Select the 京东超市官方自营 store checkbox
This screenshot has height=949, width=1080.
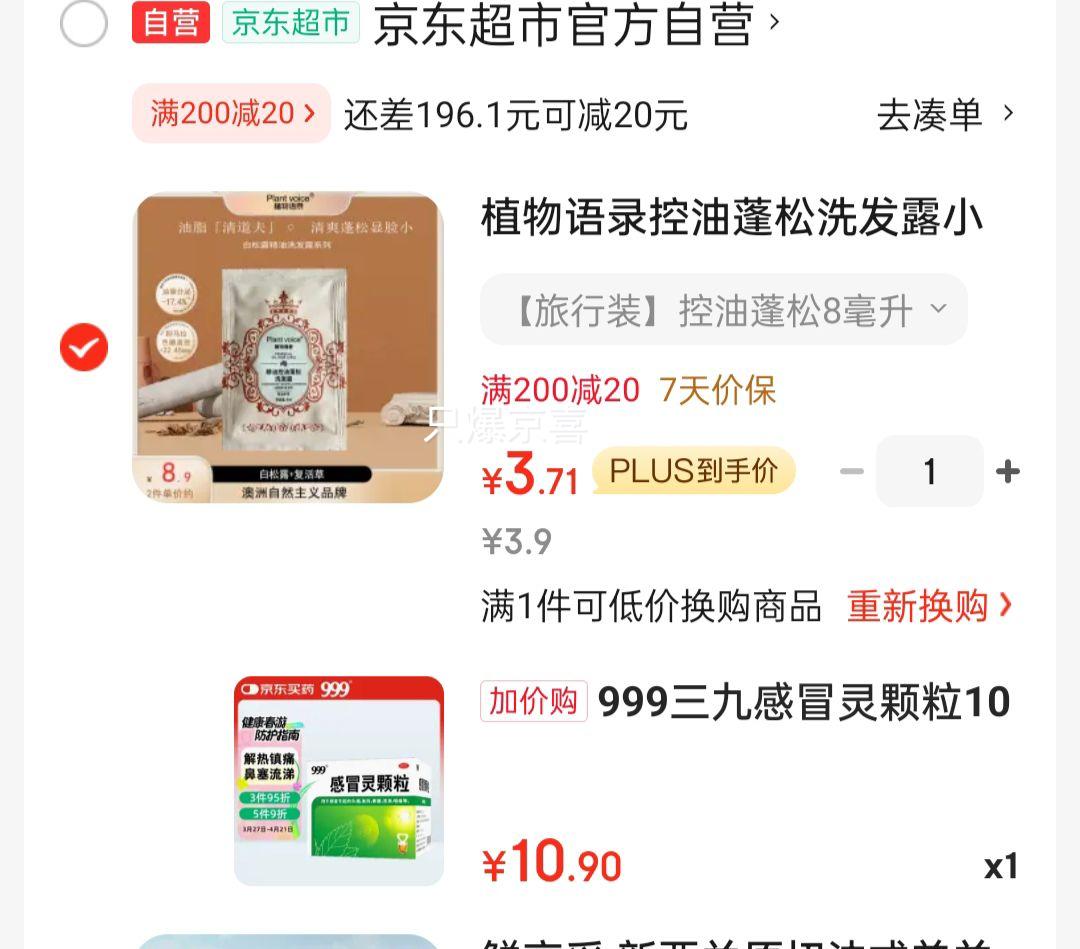click(84, 23)
